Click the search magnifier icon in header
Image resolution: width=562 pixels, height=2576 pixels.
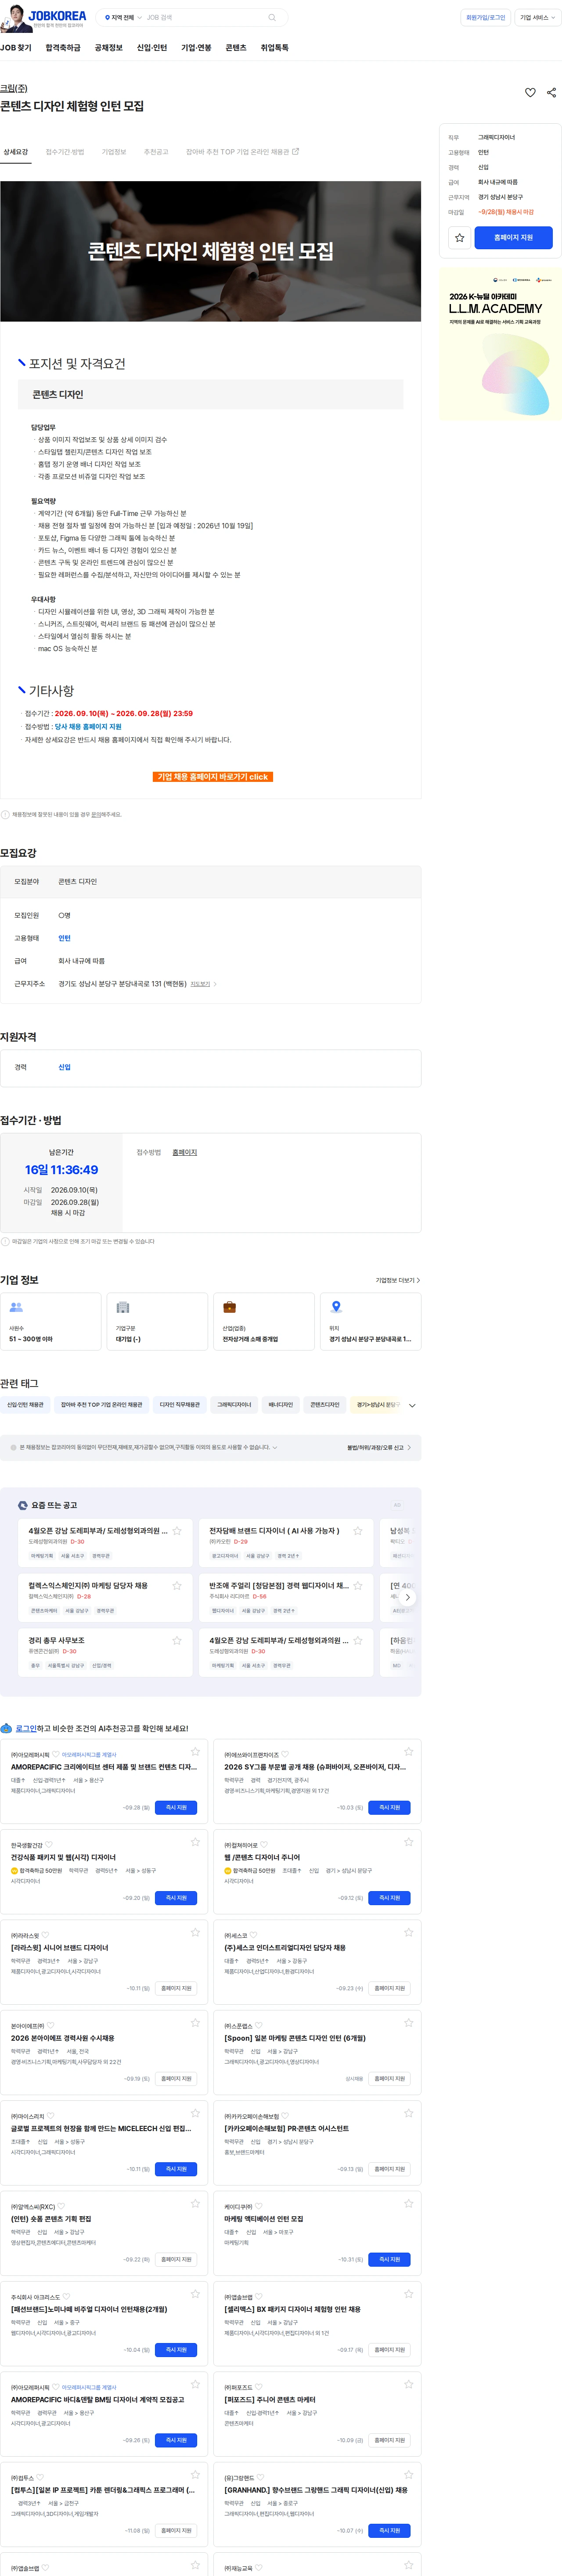pyautogui.click(x=272, y=18)
